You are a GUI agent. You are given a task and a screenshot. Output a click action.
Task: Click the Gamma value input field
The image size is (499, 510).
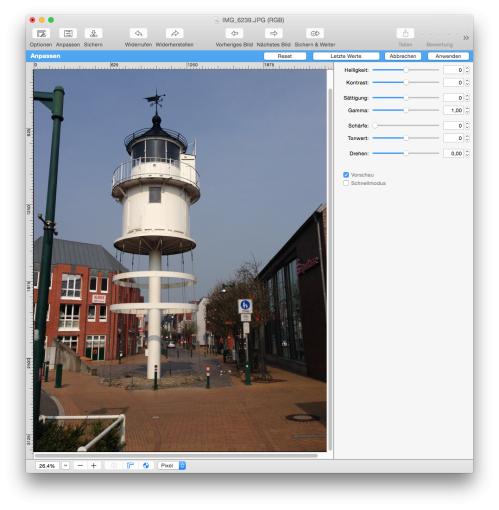coord(454,110)
